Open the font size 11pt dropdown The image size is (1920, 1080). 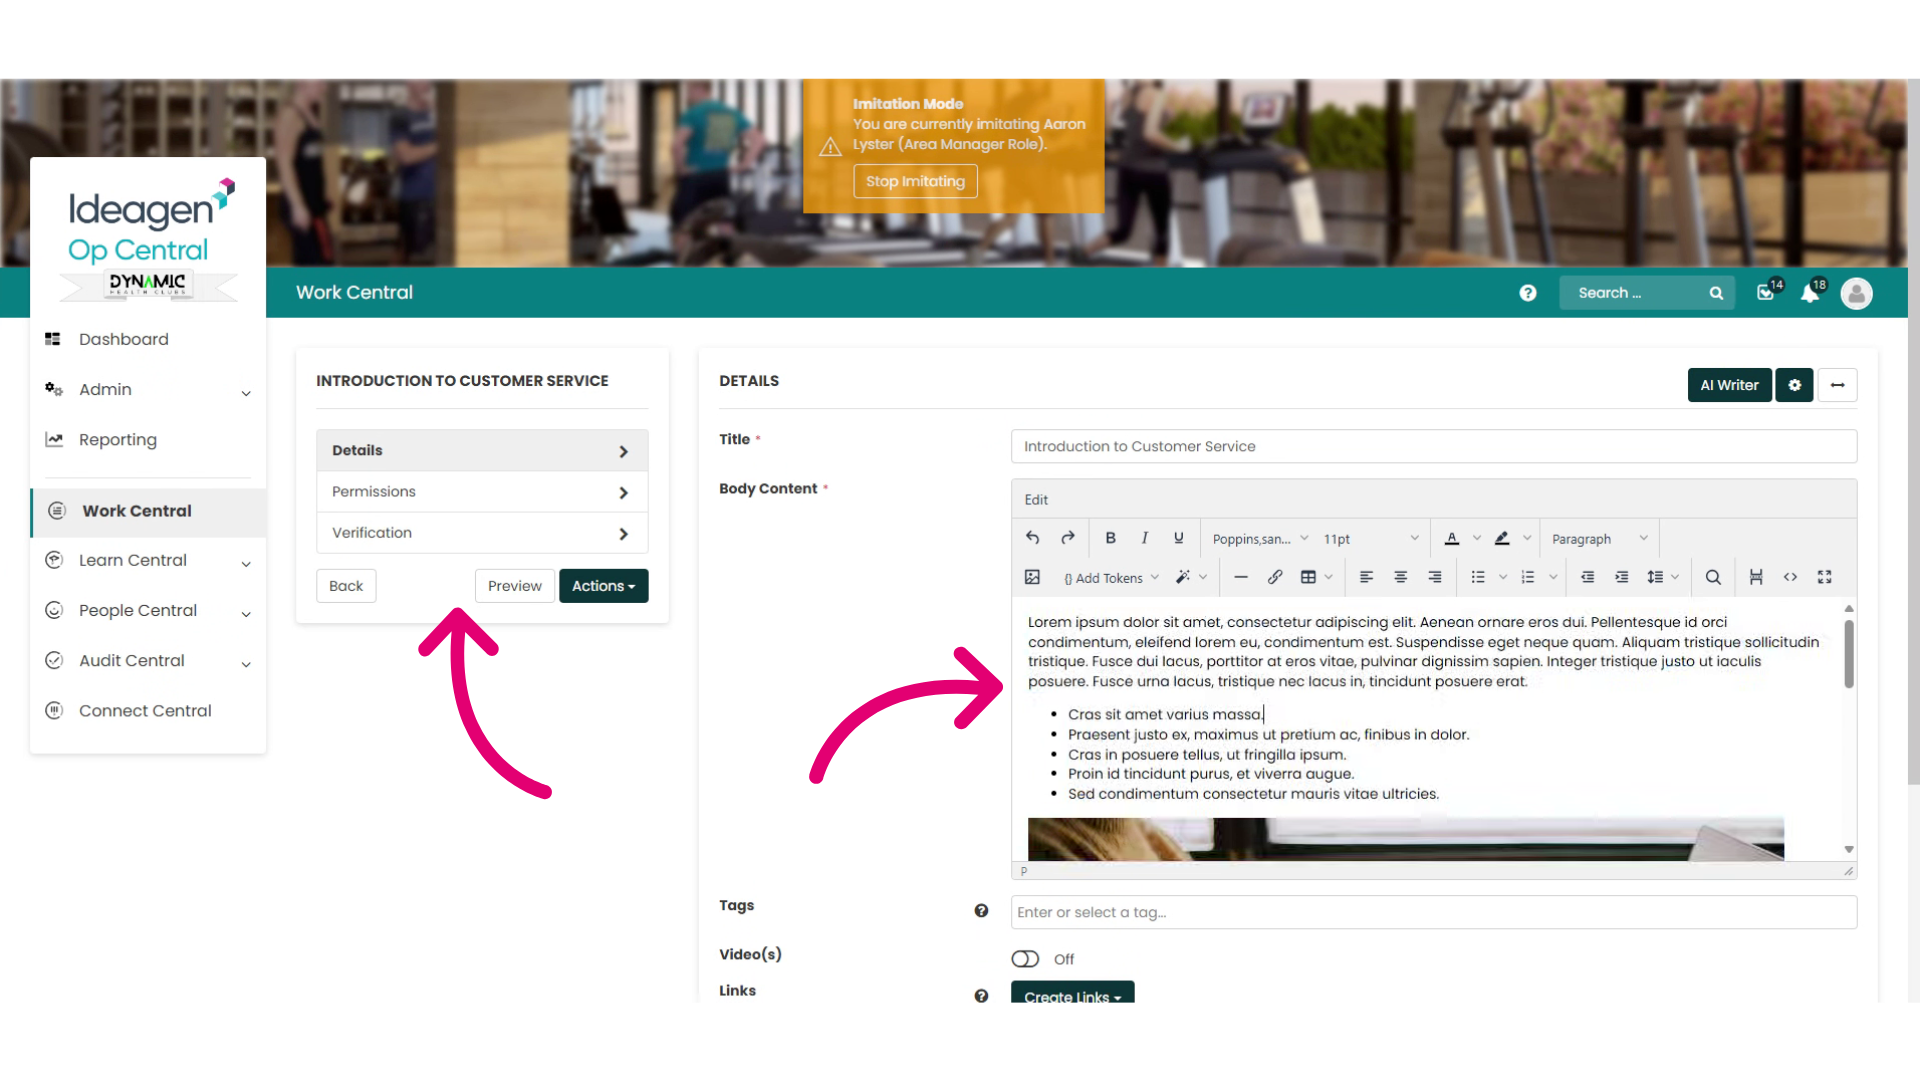click(1370, 539)
